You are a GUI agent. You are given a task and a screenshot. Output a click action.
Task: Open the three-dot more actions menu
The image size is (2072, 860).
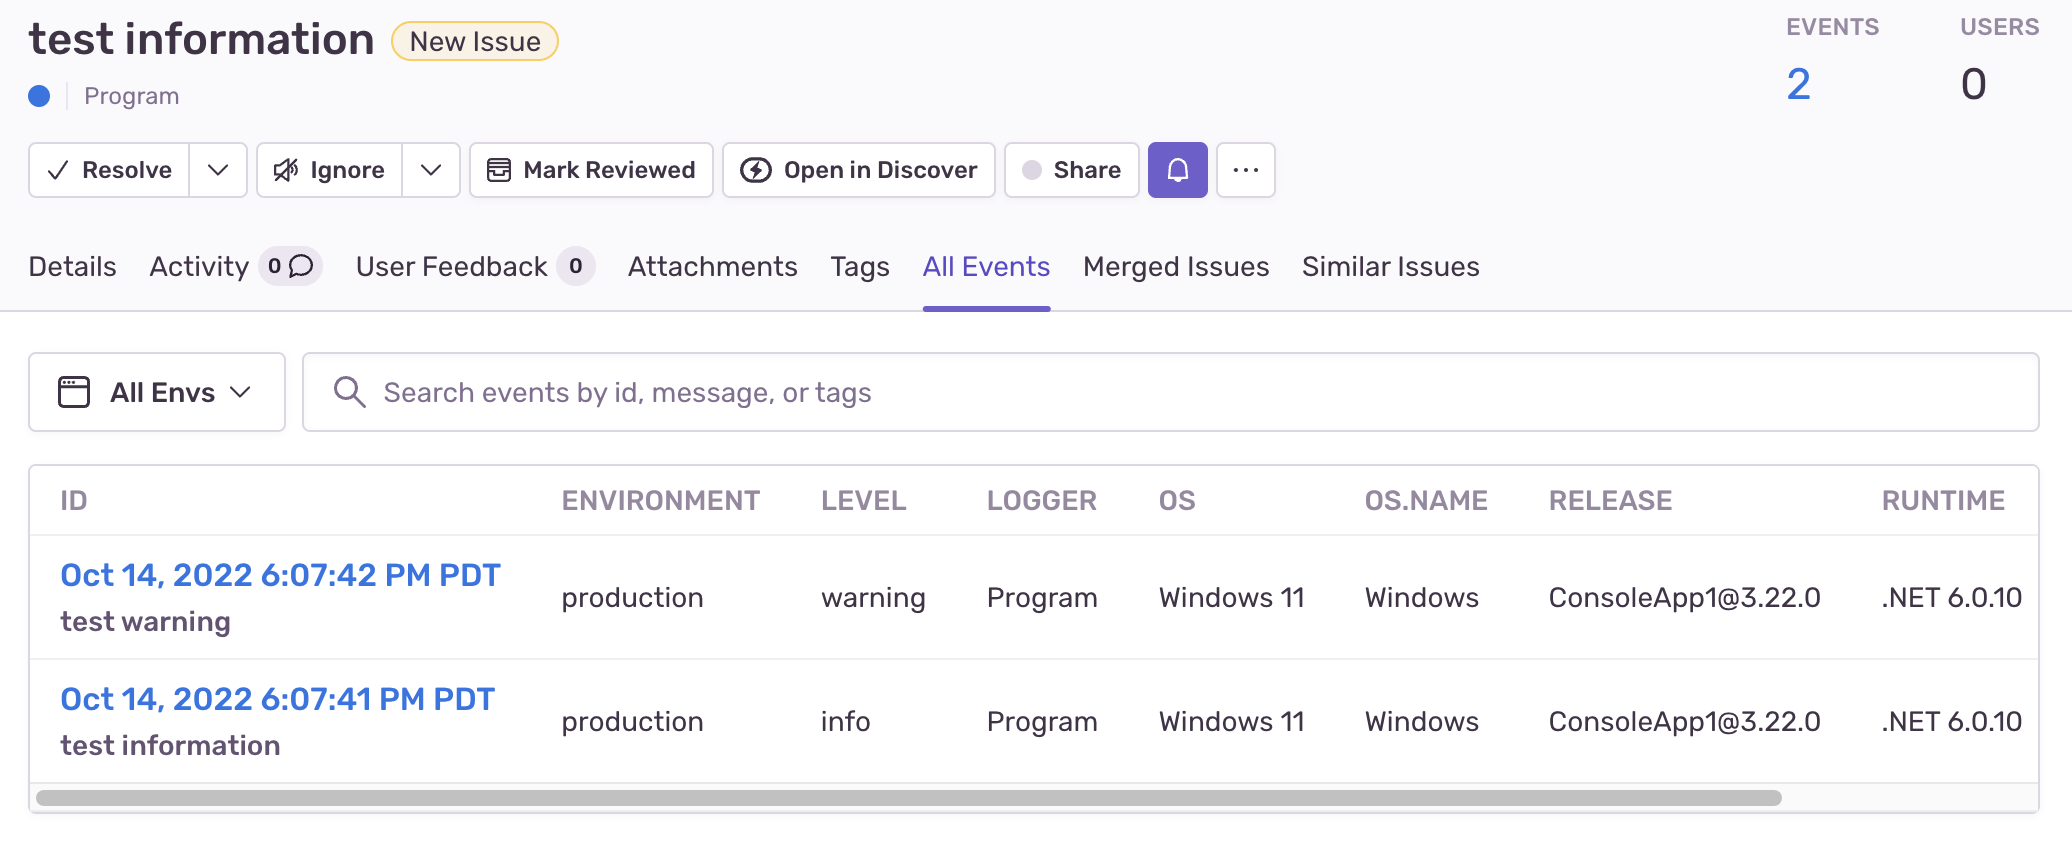click(1245, 170)
